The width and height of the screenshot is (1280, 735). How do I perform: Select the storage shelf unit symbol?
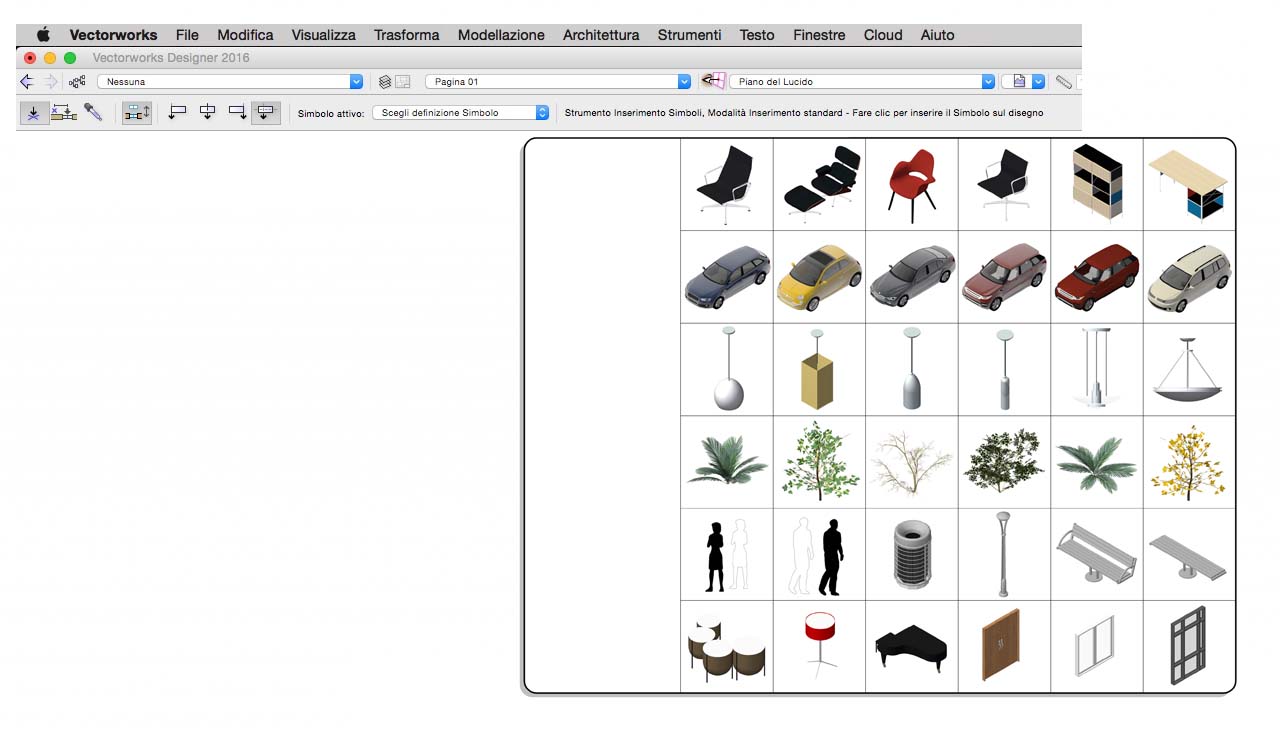(x=1096, y=184)
